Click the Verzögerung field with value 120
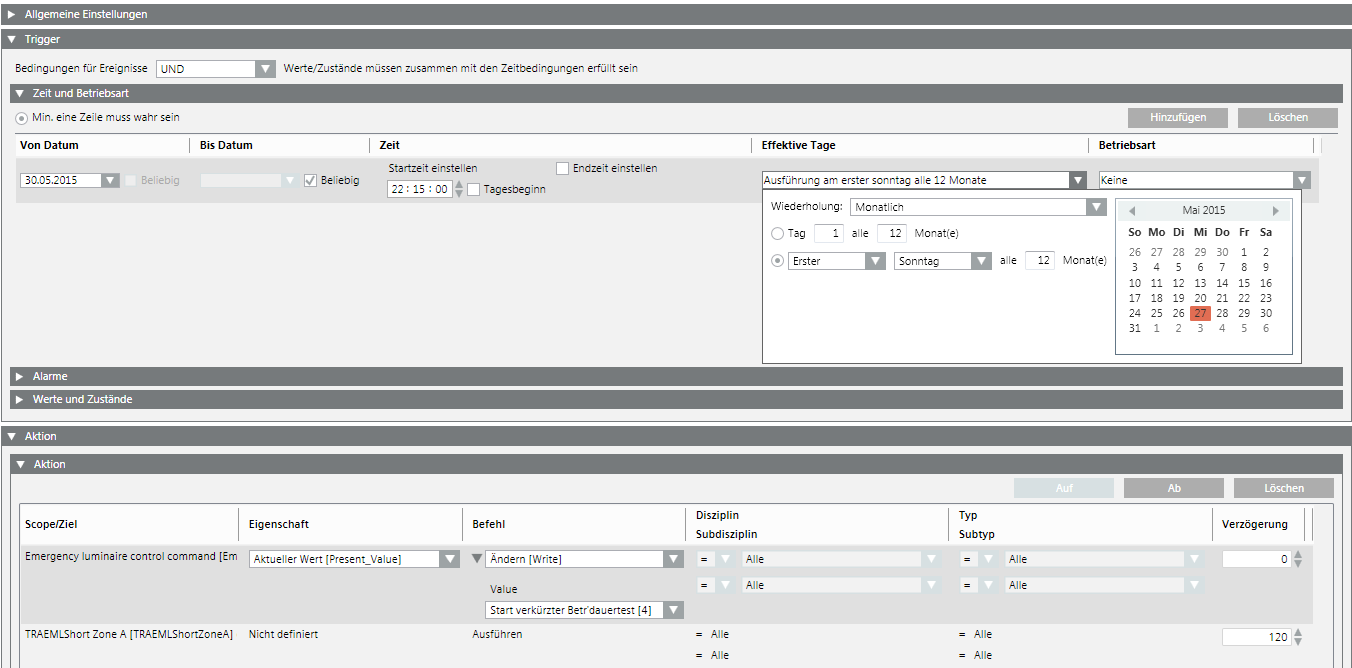 pyautogui.click(x=1255, y=637)
